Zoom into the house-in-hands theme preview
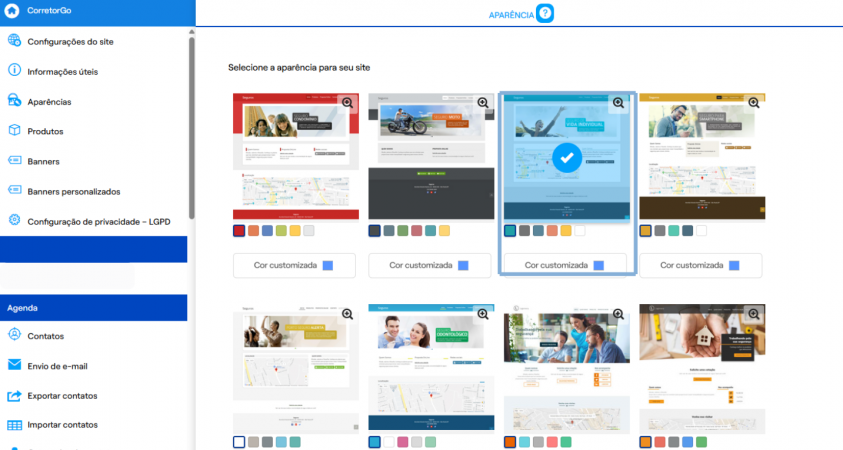The height and width of the screenshot is (450, 843). (x=754, y=315)
